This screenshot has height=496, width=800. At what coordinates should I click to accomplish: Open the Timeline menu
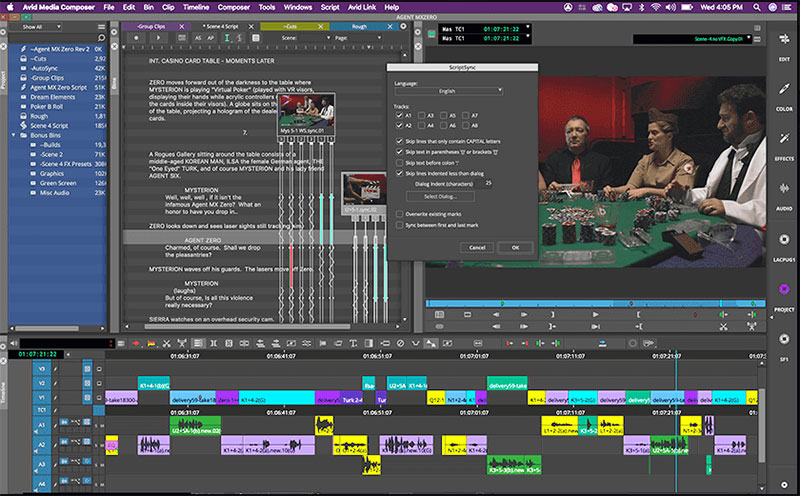click(x=196, y=7)
